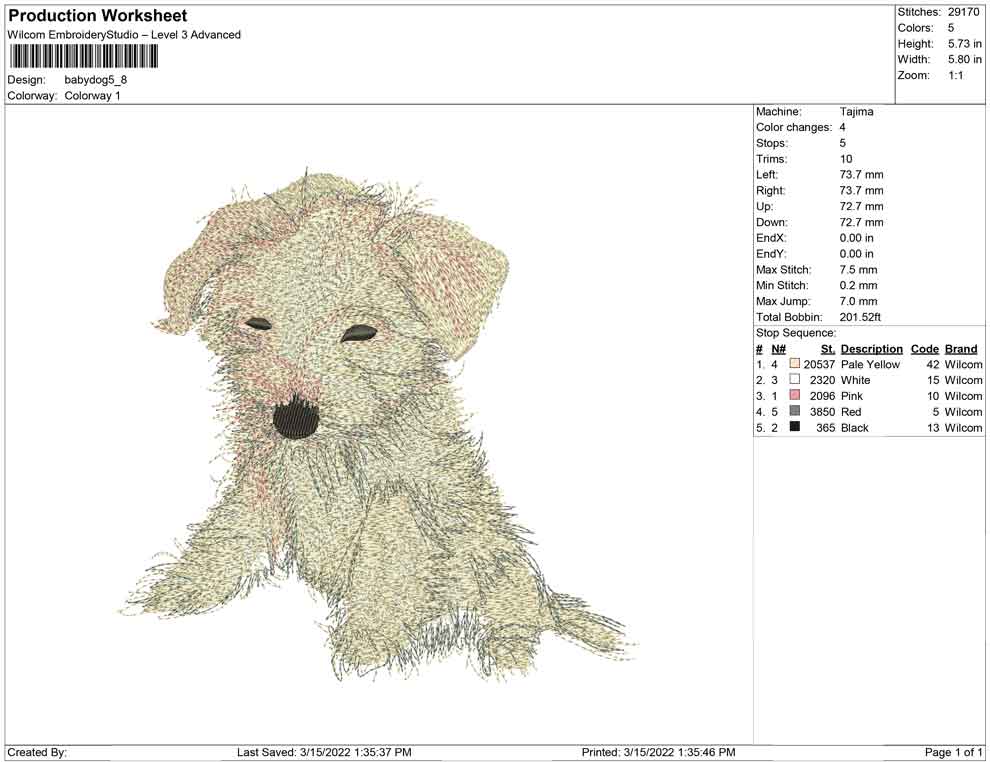The width and height of the screenshot is (990, 762).
Task: Click the Last Saved timestamp
Action: point(324,752)
